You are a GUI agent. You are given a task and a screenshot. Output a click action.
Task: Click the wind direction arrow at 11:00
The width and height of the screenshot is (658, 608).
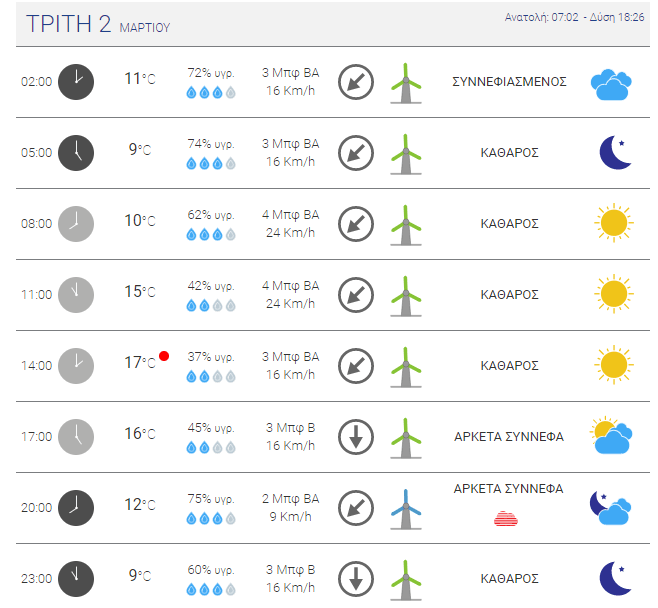coord(356,295)
